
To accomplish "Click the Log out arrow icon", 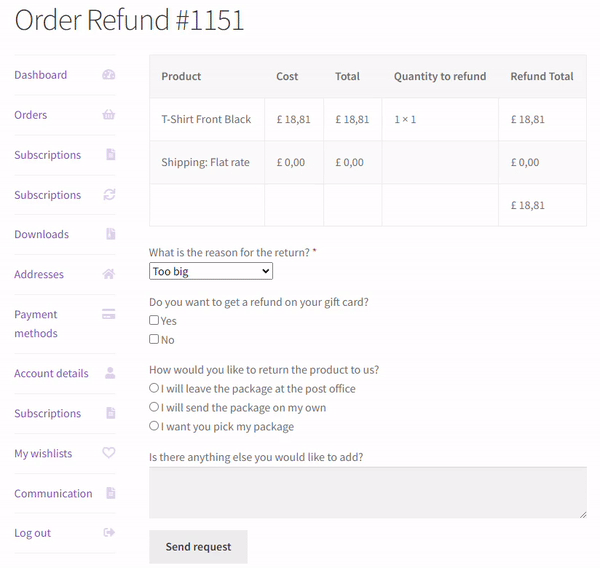I will [x=109, y=533].
